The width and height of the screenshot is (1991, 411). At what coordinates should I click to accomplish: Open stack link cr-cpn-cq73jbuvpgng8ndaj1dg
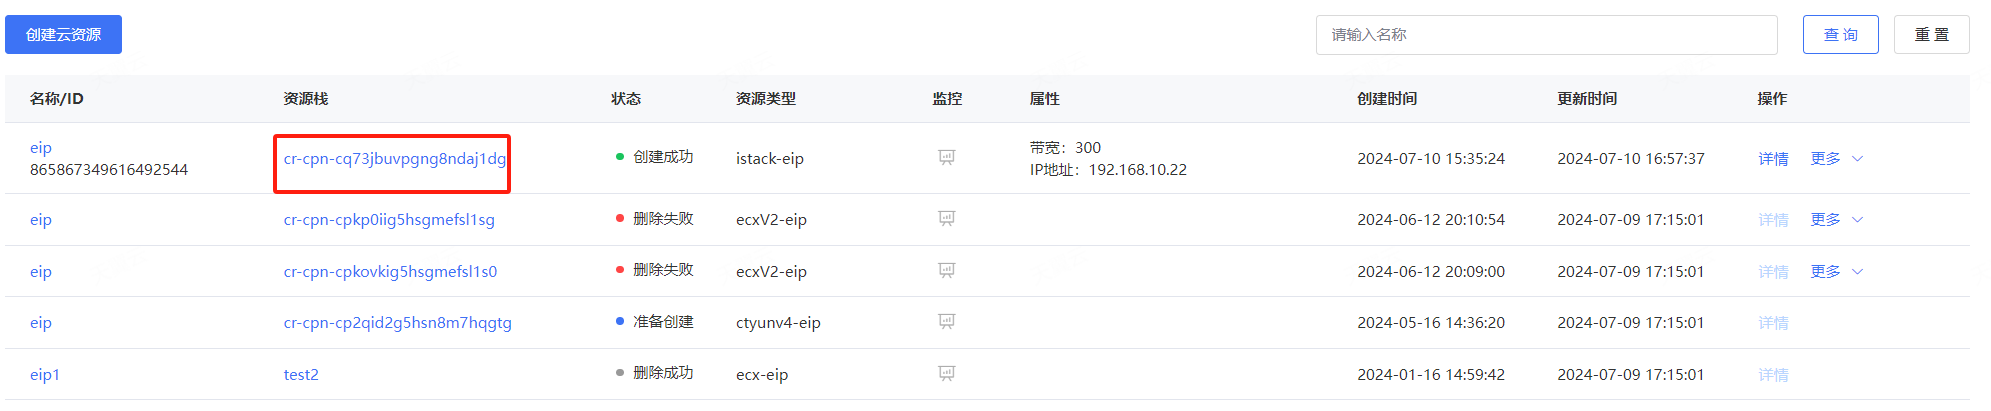[394, 158]
